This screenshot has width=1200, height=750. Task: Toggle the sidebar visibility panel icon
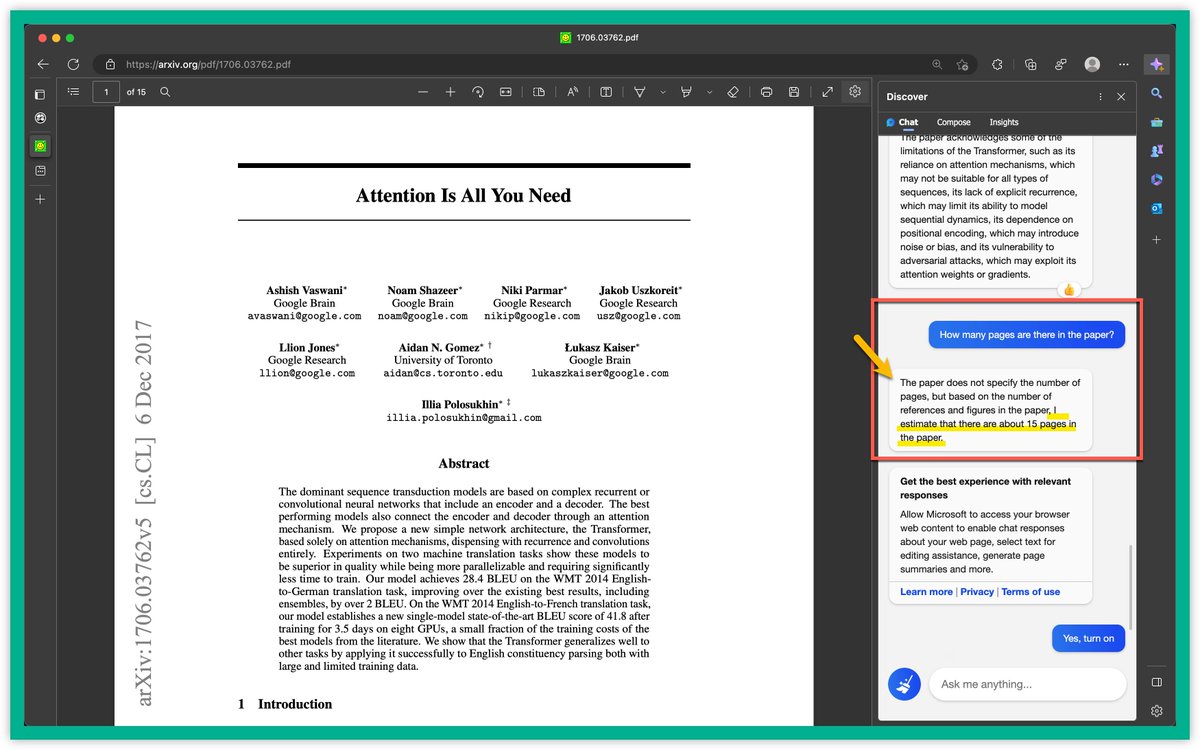point(1156,682)
